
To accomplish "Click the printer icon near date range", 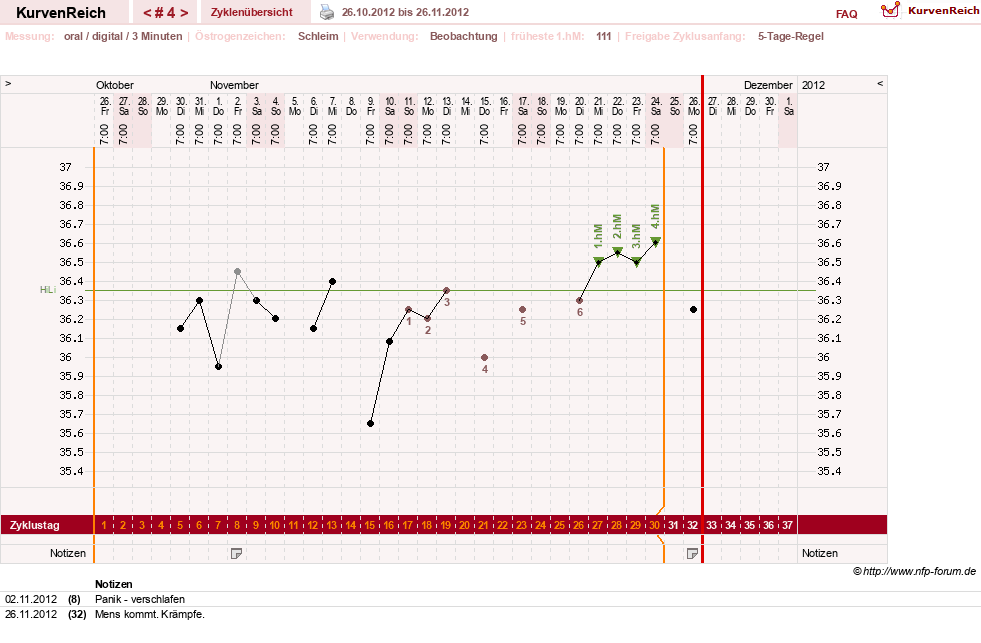I will (327, 12).
